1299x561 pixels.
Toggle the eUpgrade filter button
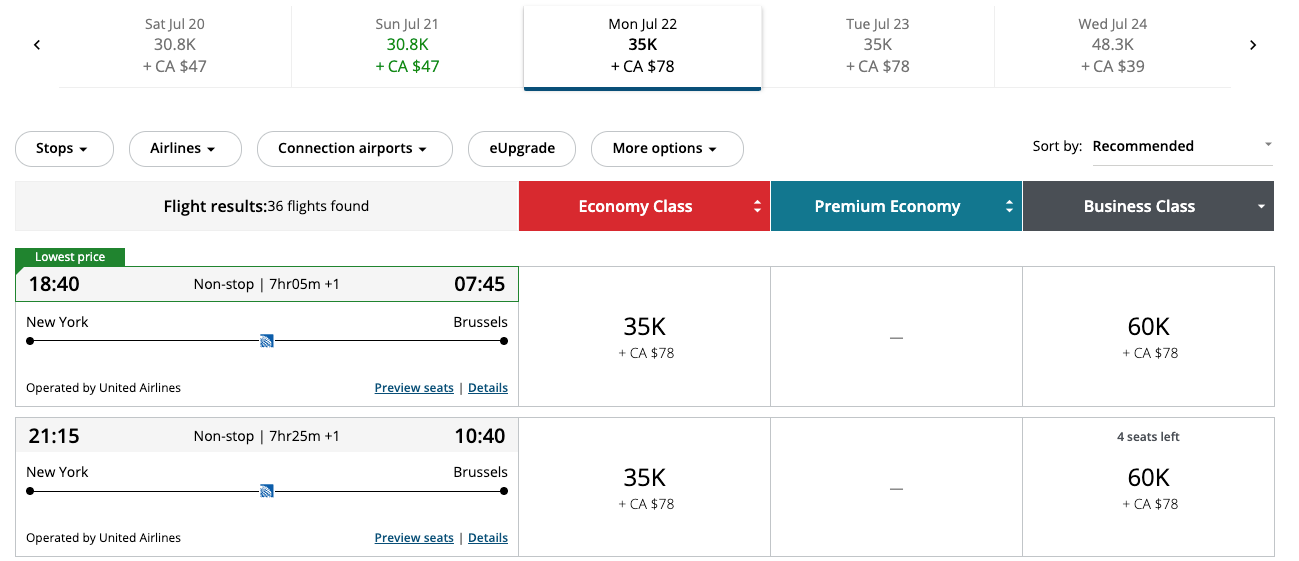522,149
